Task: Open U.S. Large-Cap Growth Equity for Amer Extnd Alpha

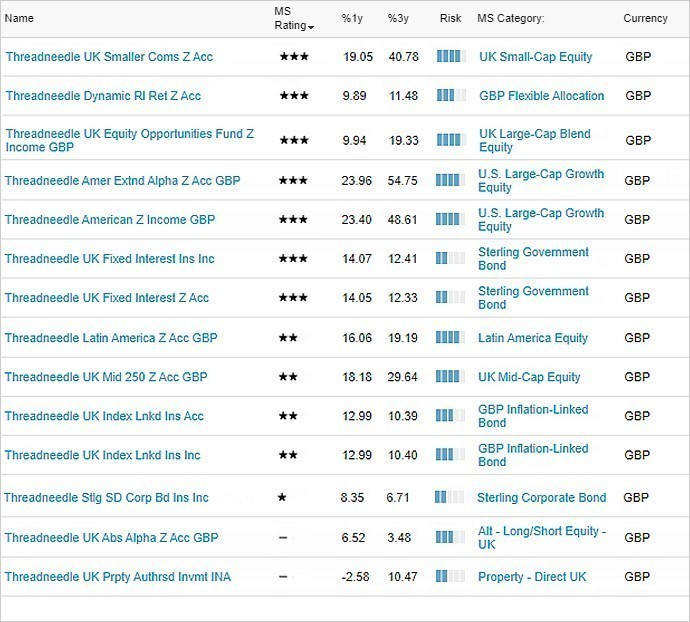Action: click(x=541, y=180)
